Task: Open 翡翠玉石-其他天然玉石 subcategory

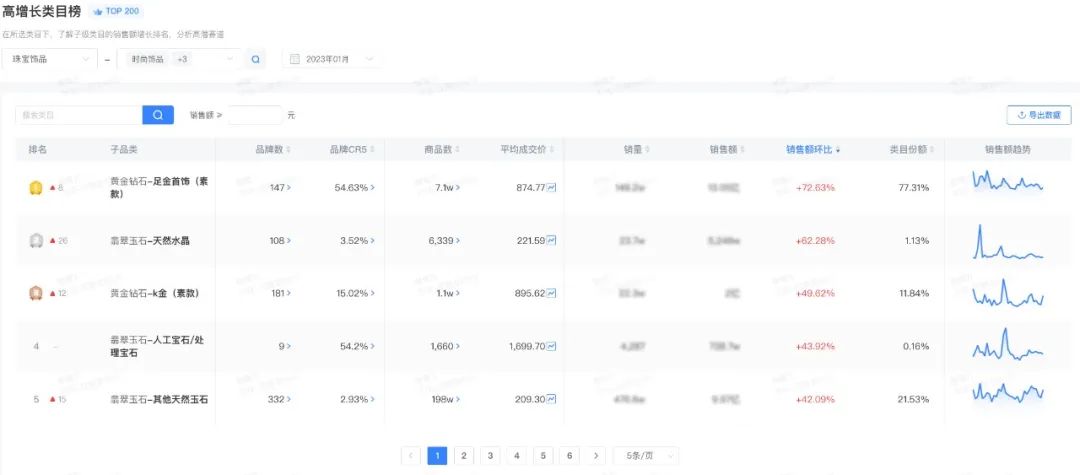Action: point(159,399)
